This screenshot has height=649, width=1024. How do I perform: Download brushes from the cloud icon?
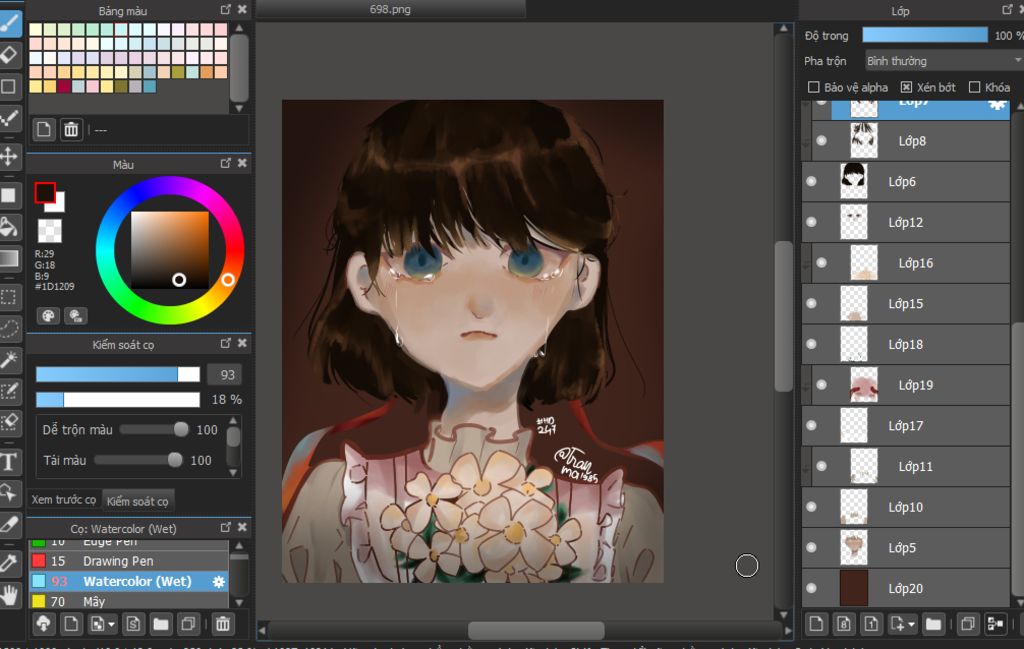click(x=44, y=624)
